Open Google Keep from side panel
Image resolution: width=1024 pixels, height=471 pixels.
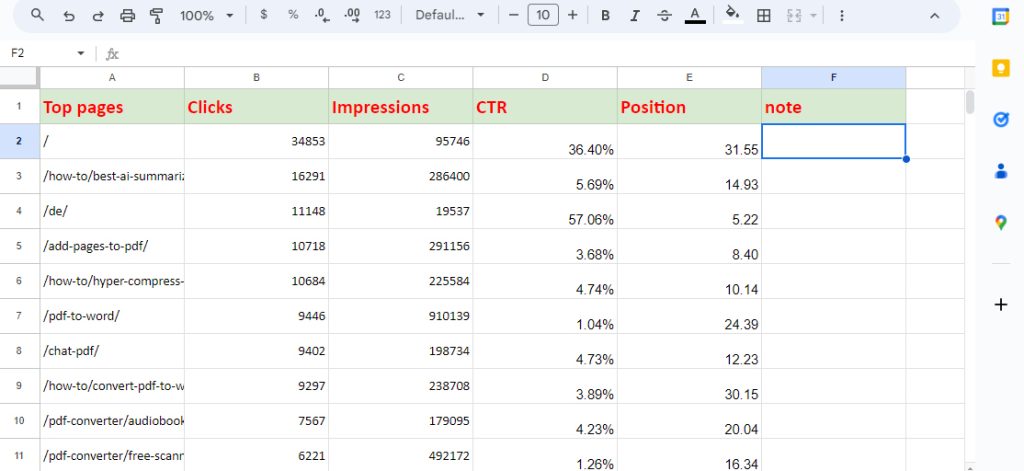tap(1000, 68)
